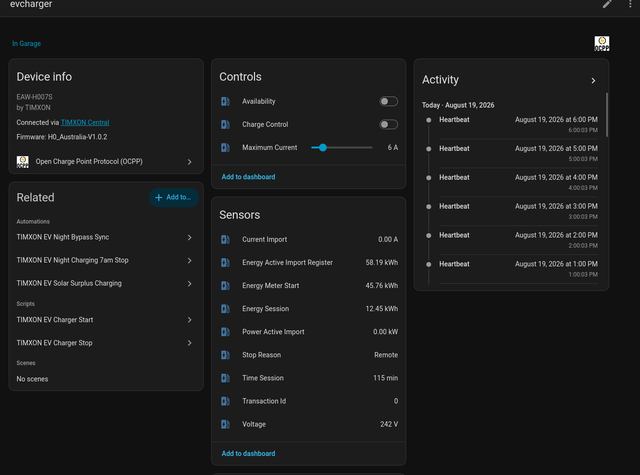
Task: Click the pencil edit icon in header
Action: [x=607, y=4]
